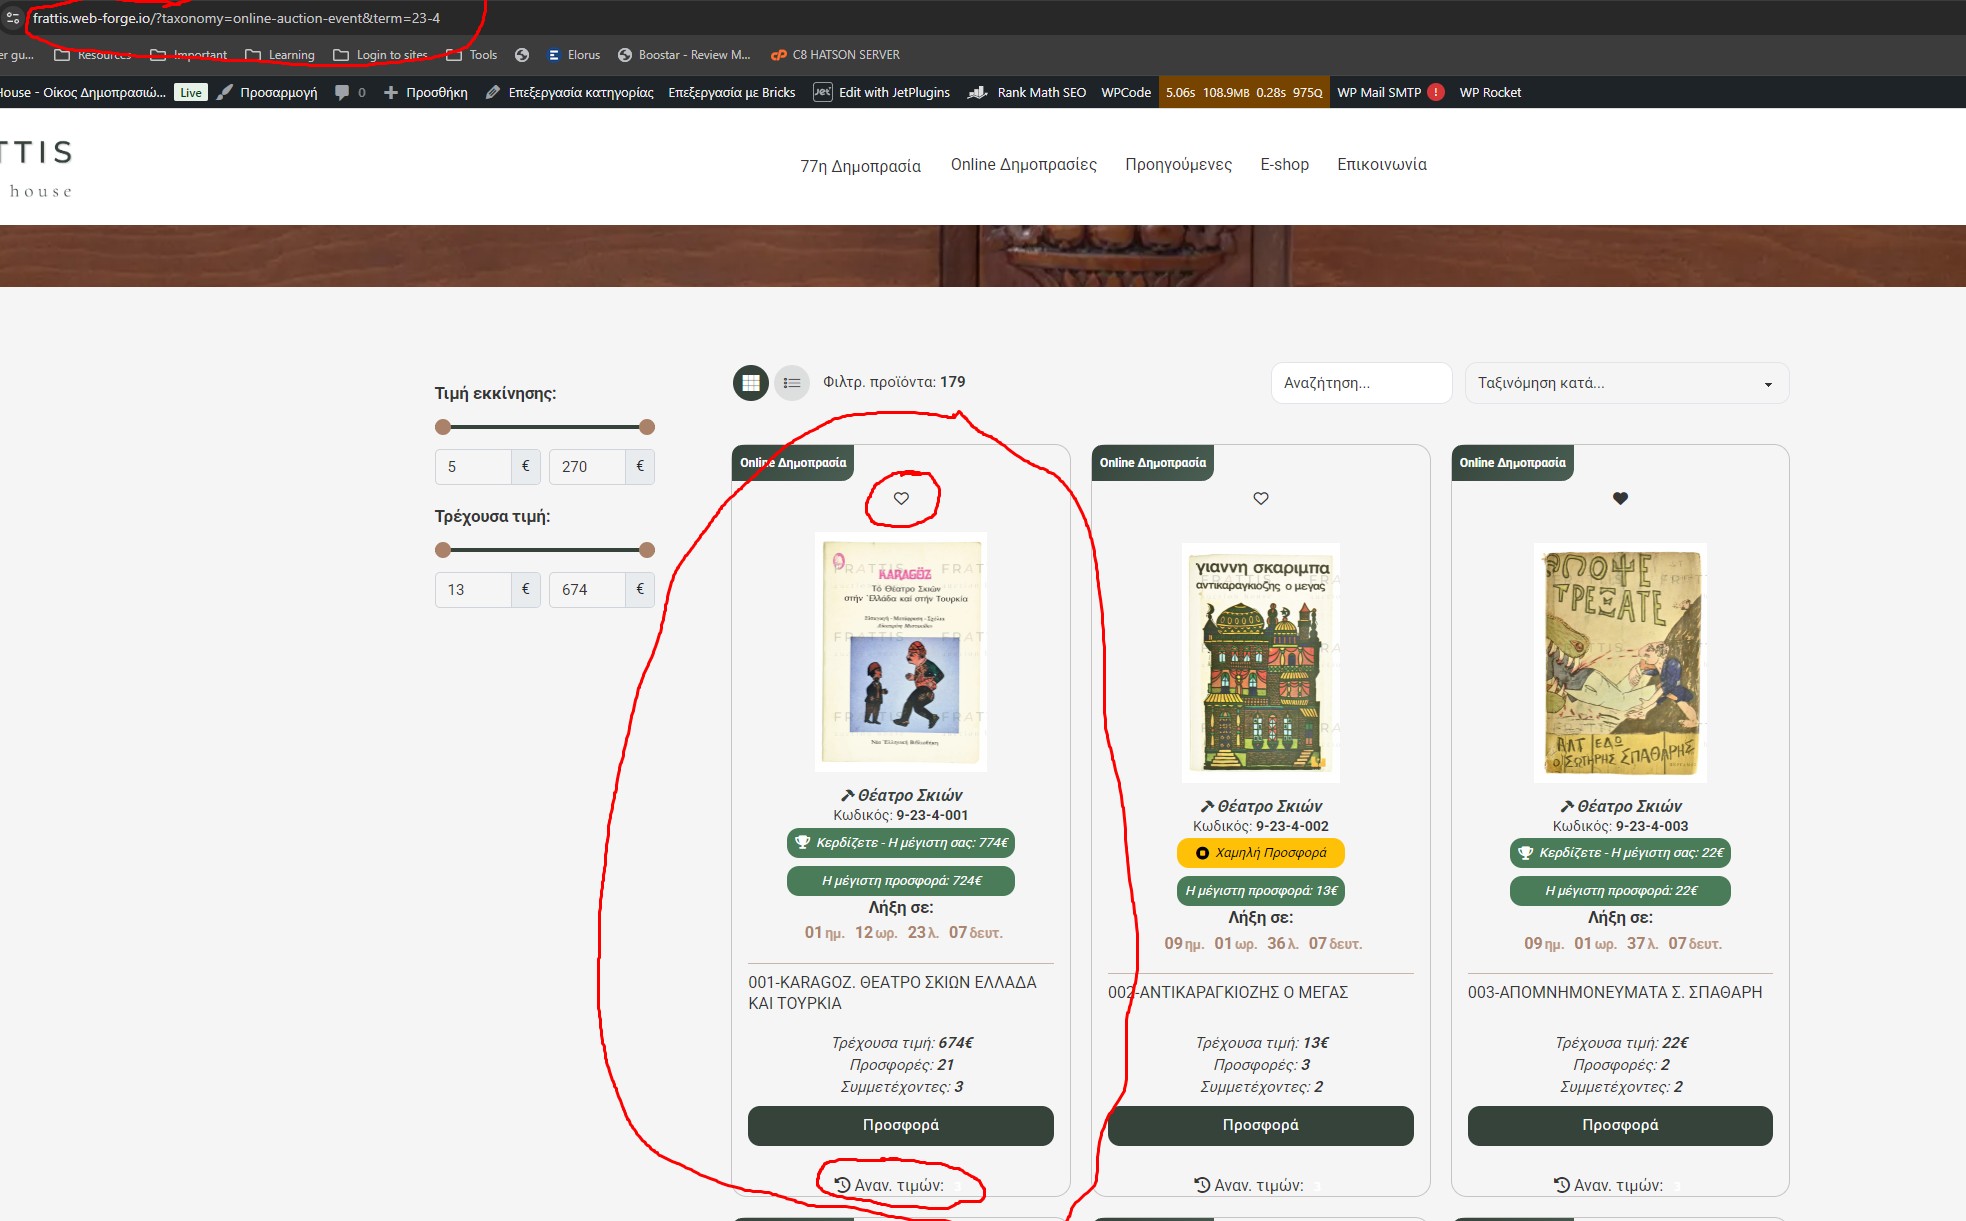Add first Θέατρο Σκιών item to wishlist
This screenshot has width=1966, height=1221.
901,498
